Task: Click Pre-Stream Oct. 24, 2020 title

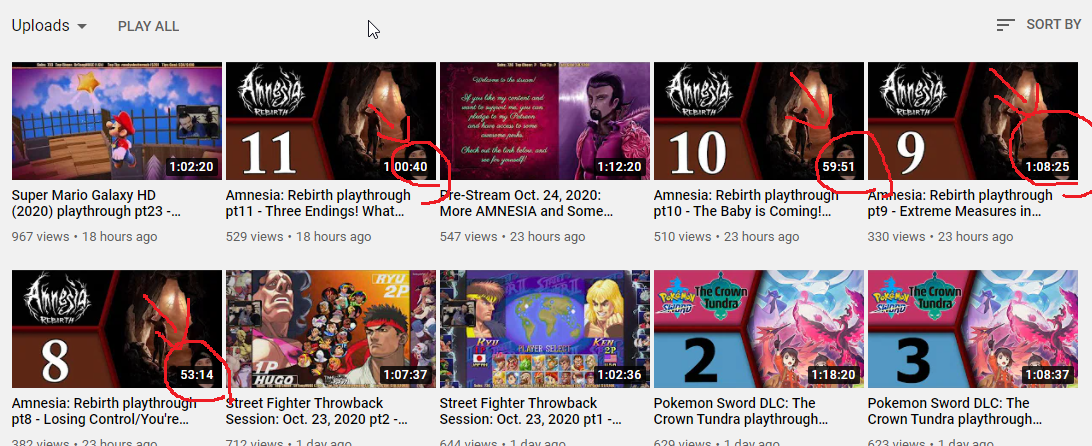Action: pos(527,203)
